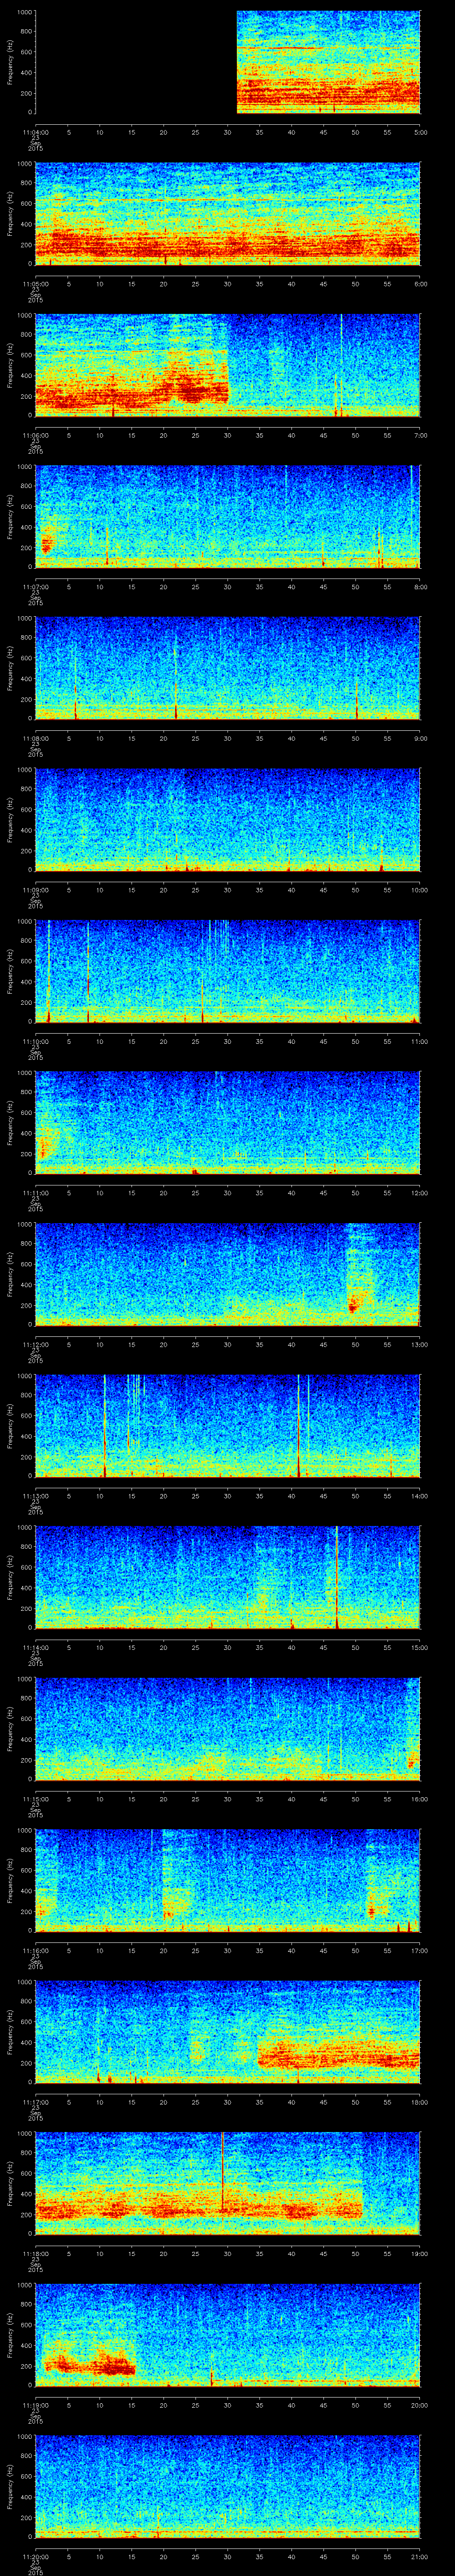
Task: Select the spectrogram panel starting at 11:04:00
Action: (227, 62)
